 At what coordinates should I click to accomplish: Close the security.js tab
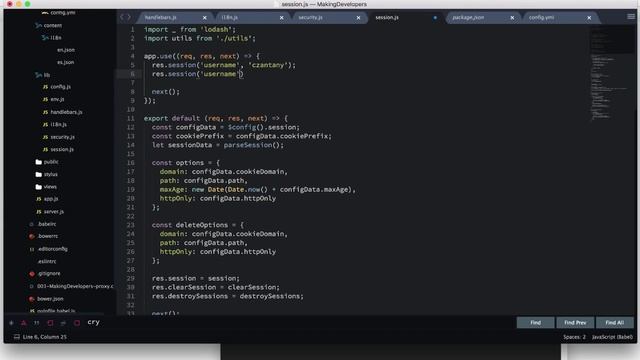[x=358, y=18]
